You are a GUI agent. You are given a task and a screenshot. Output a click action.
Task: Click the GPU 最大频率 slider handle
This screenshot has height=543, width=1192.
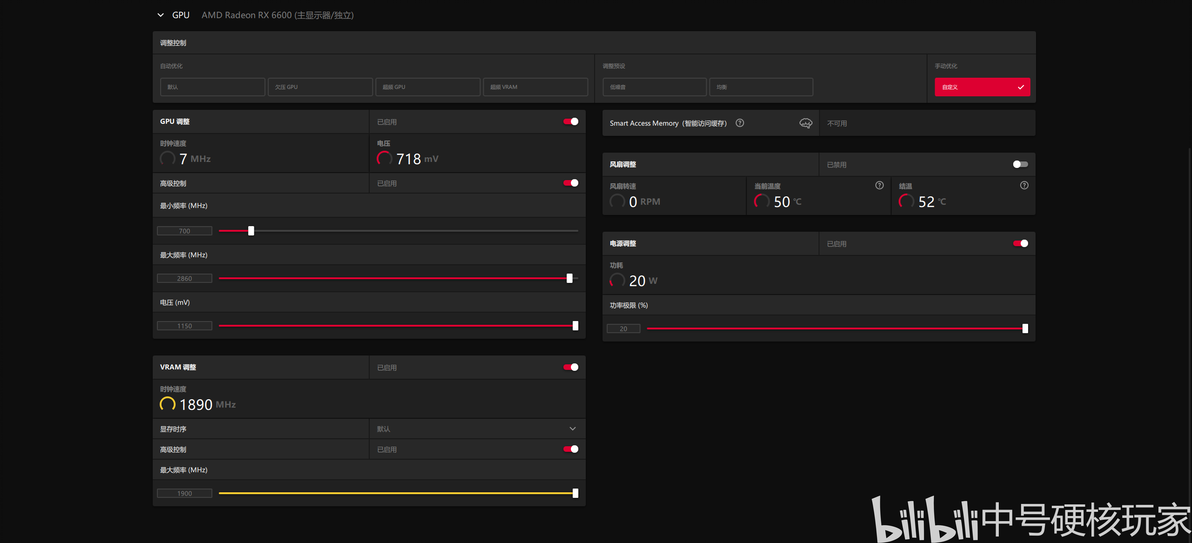pos(569,278)
